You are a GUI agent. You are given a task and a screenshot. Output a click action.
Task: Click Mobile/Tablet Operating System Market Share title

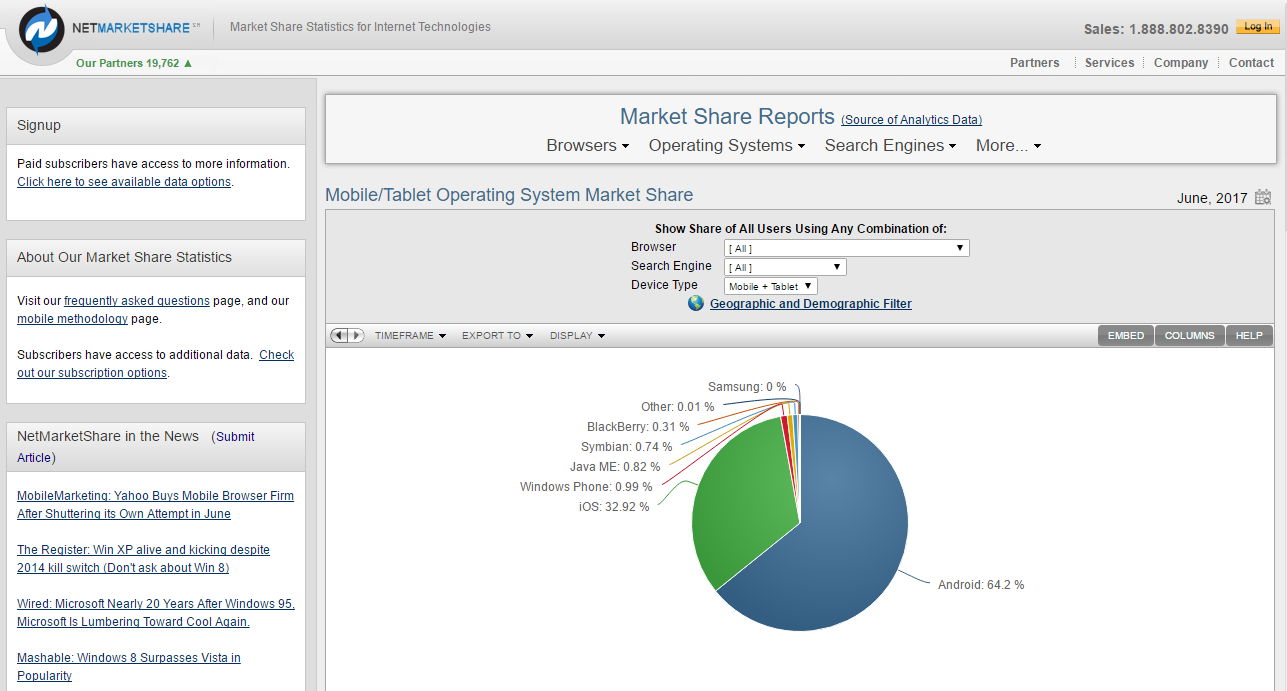[509, 195]
